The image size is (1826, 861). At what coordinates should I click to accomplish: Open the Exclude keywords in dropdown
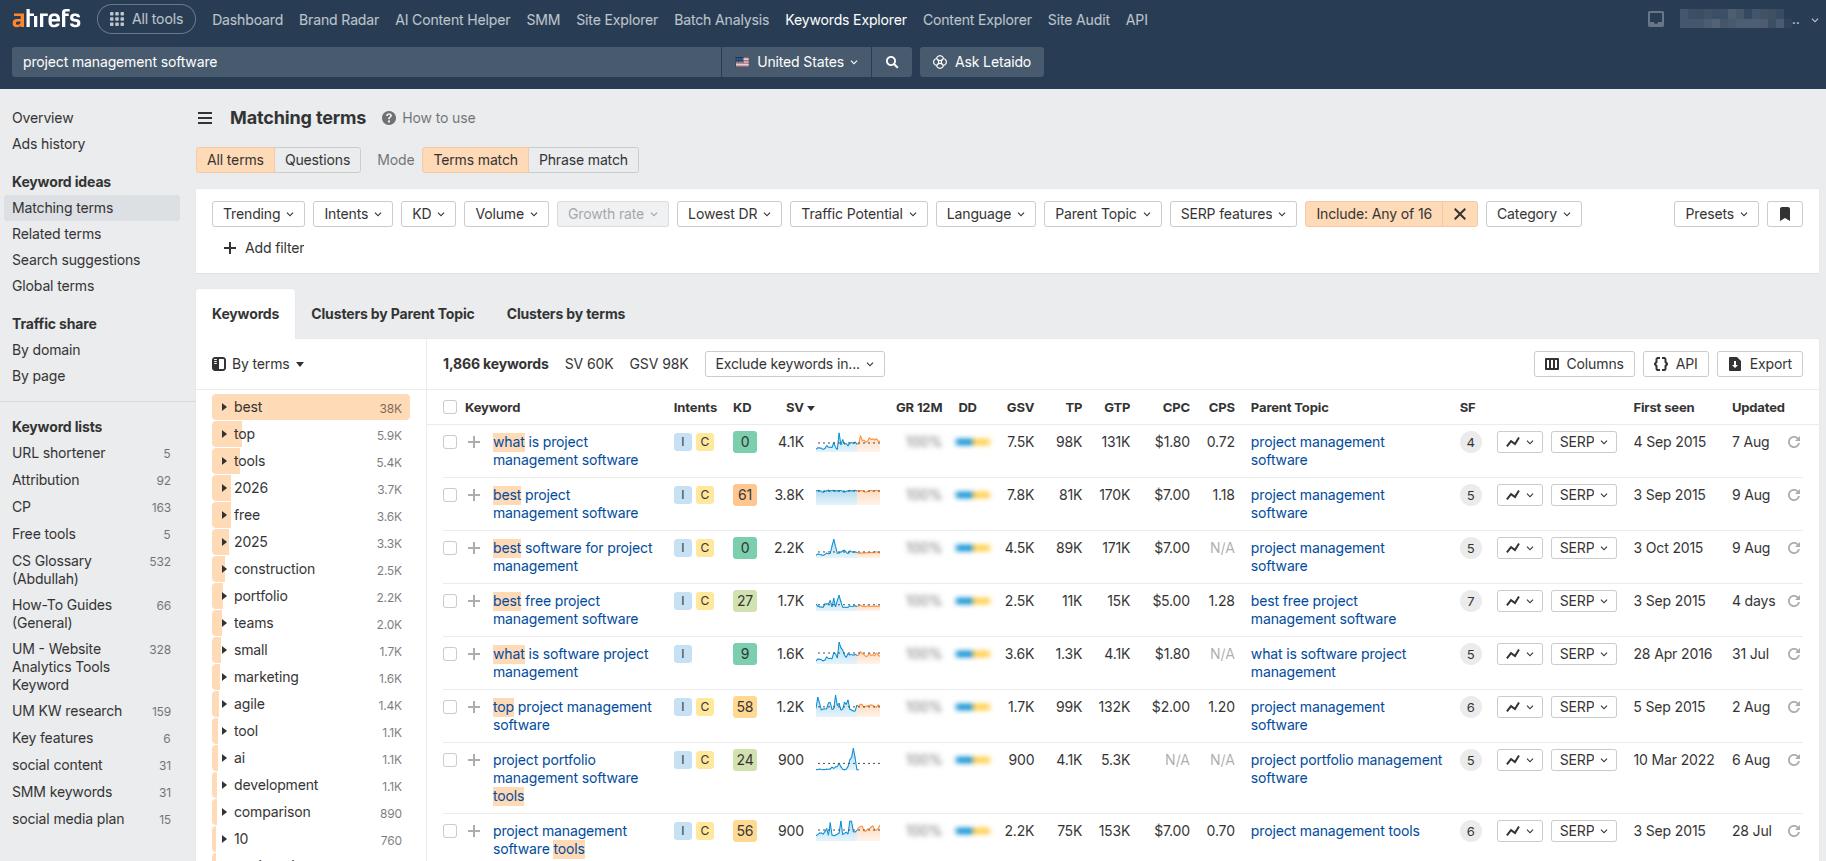(x=795, y=364)
